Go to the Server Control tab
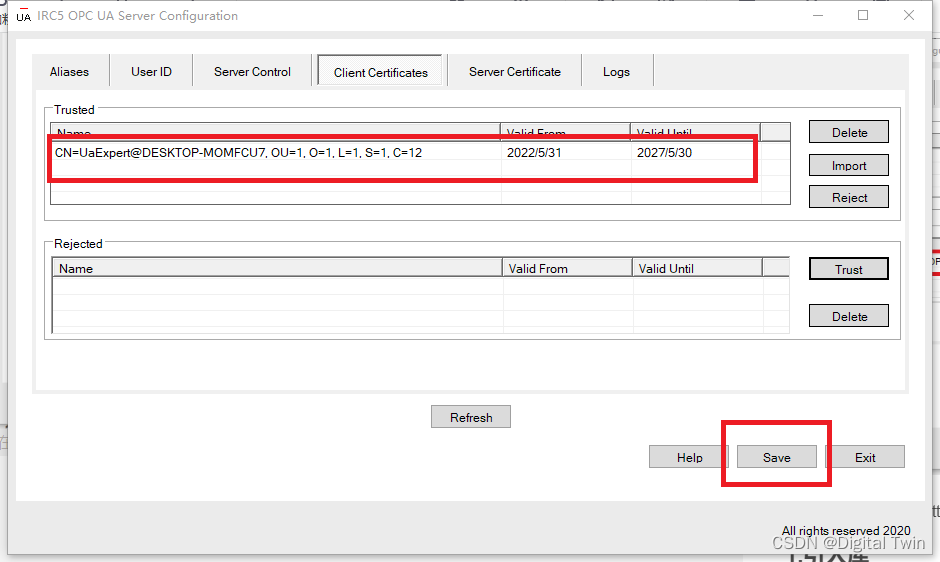 (252, 71)
